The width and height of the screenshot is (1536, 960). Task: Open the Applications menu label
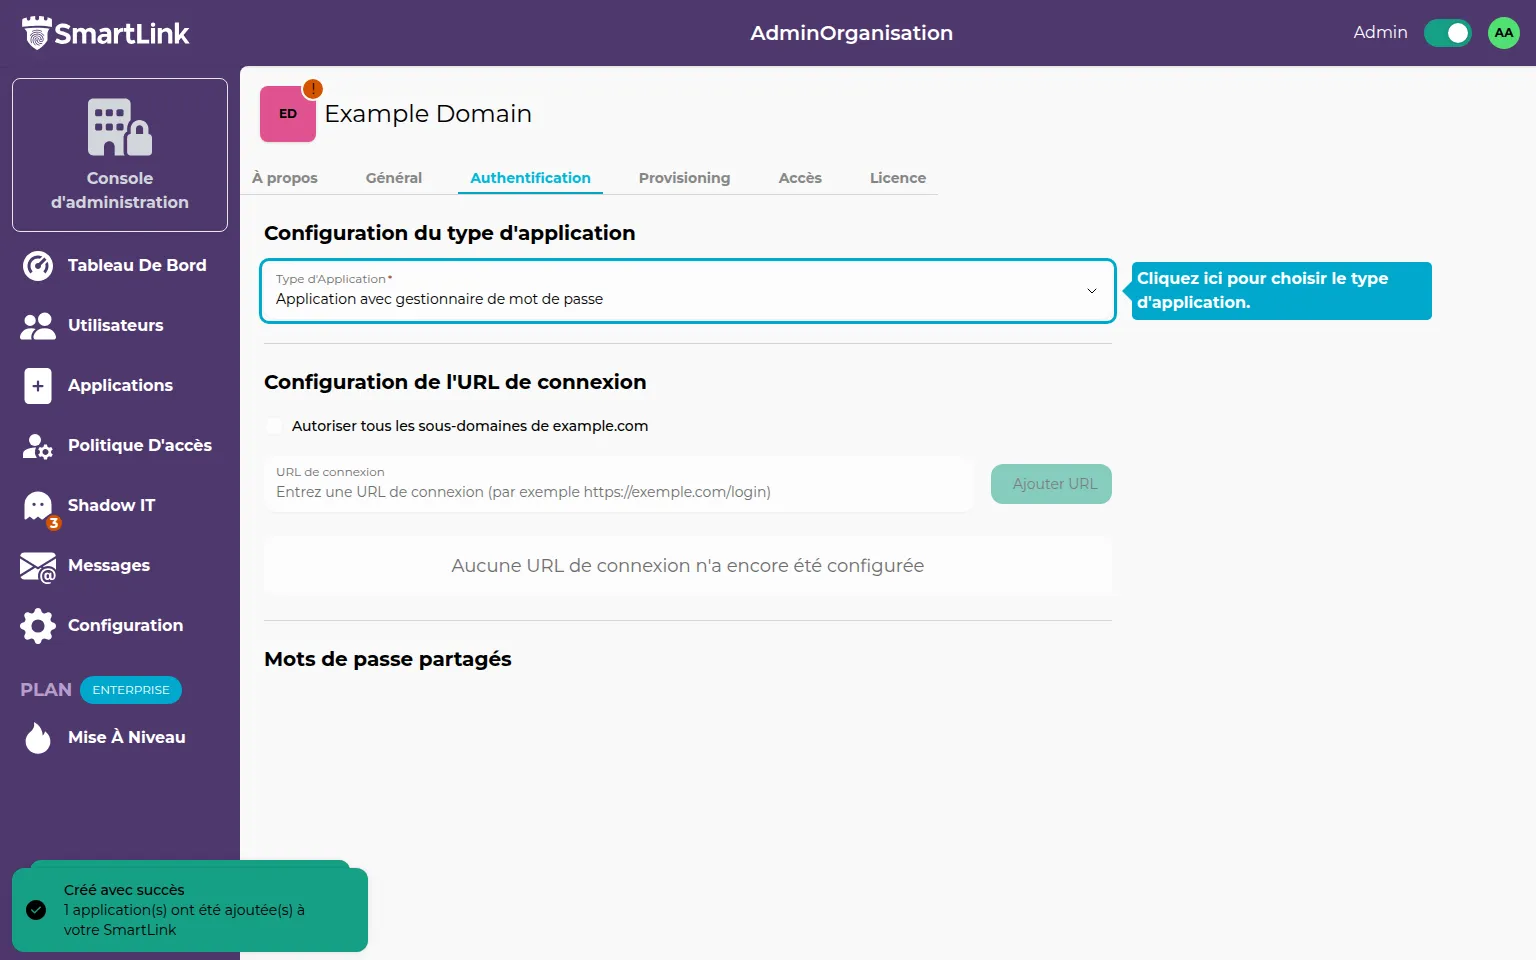(120, 385)
